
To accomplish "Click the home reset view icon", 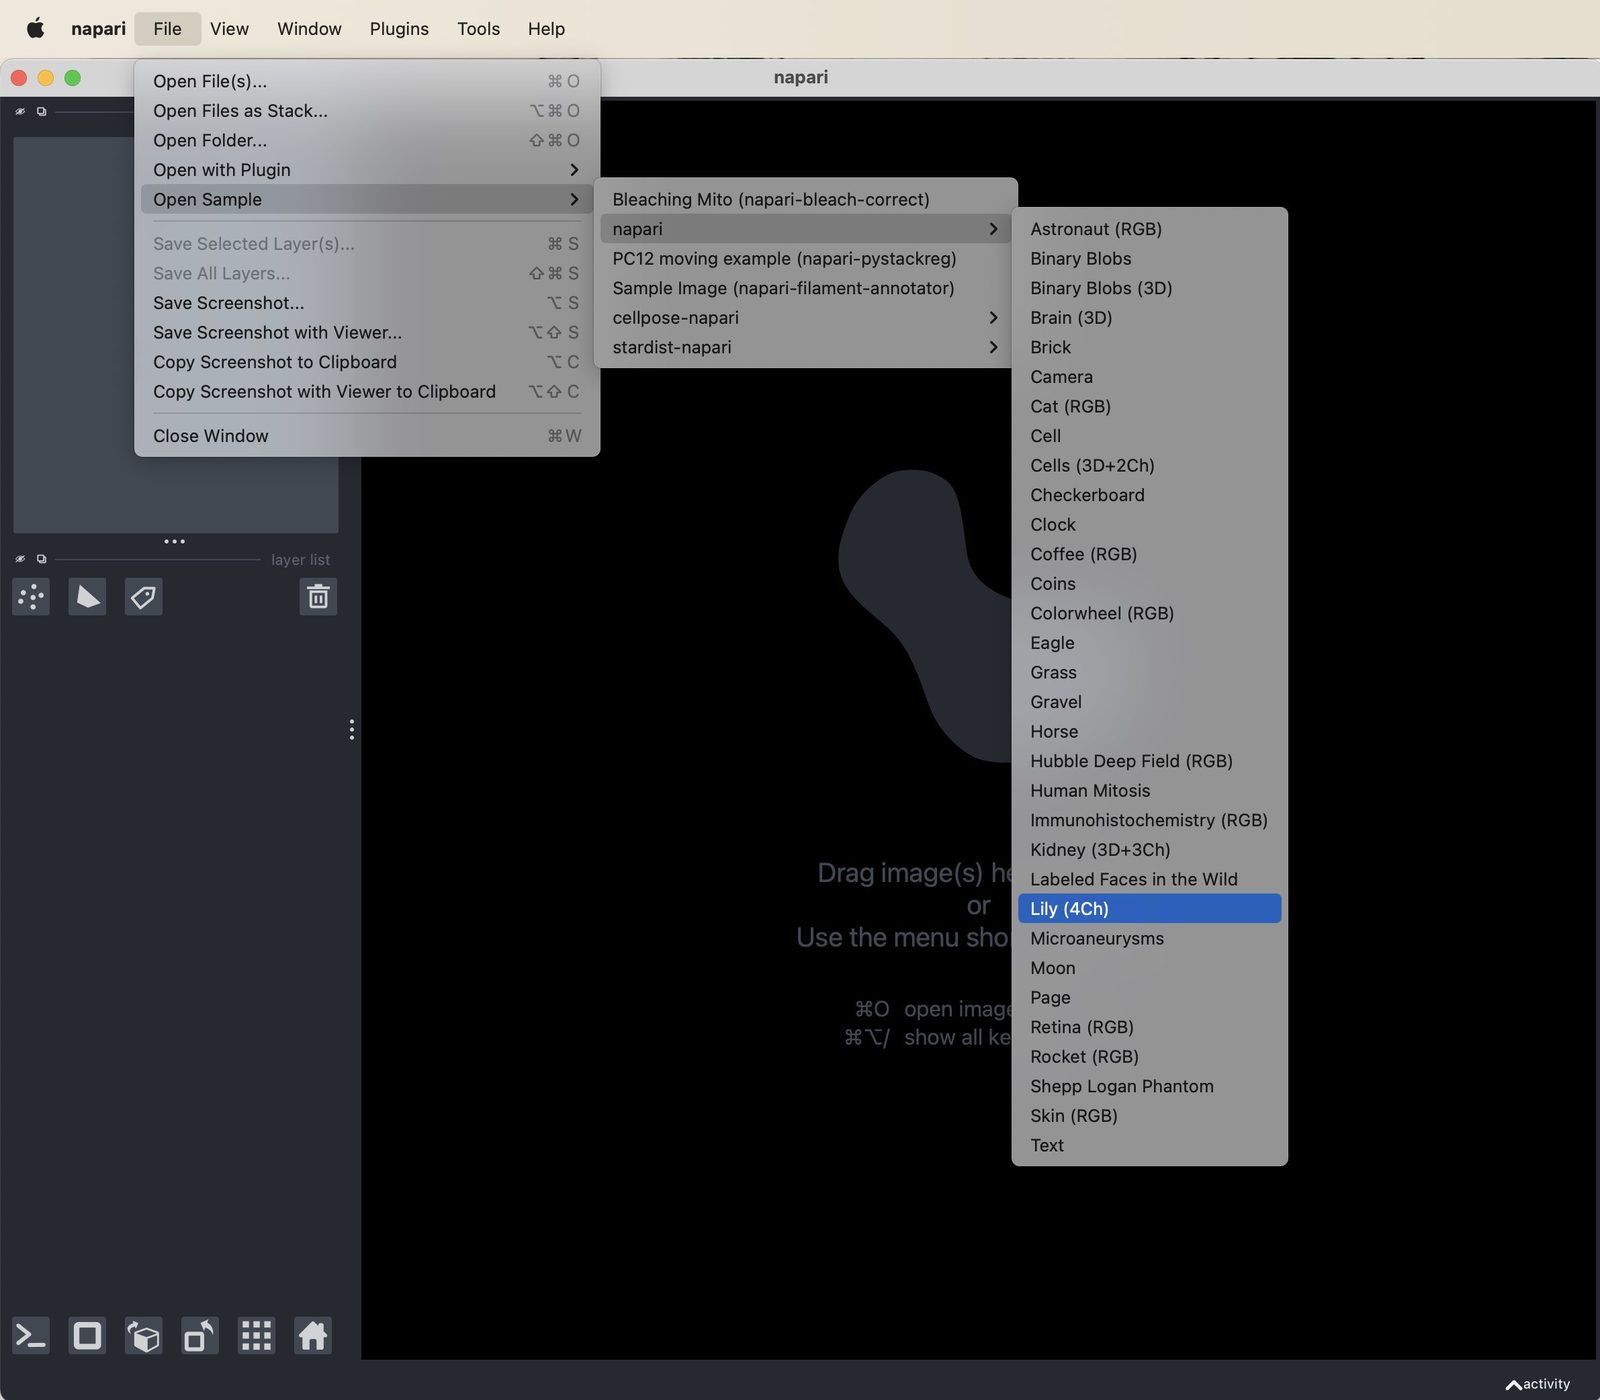I will pyautogui.click(x=312, y=1336).
